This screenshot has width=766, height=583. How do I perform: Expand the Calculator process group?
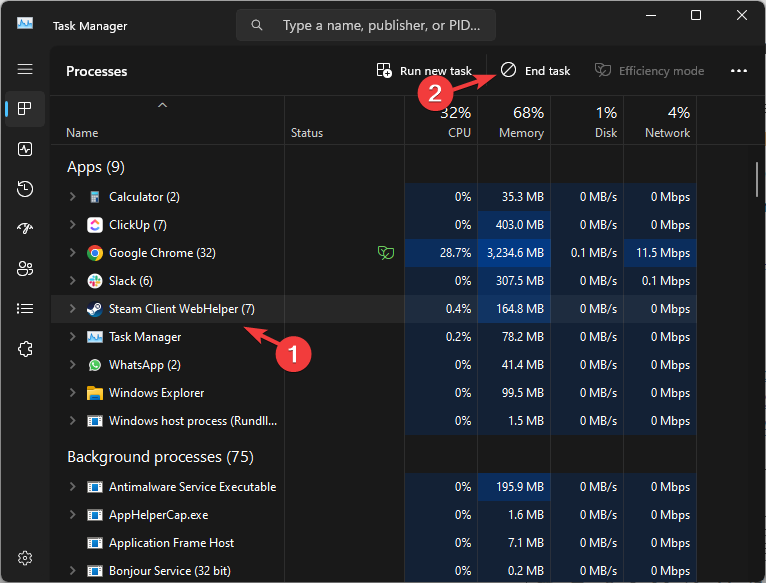(72, 197)
